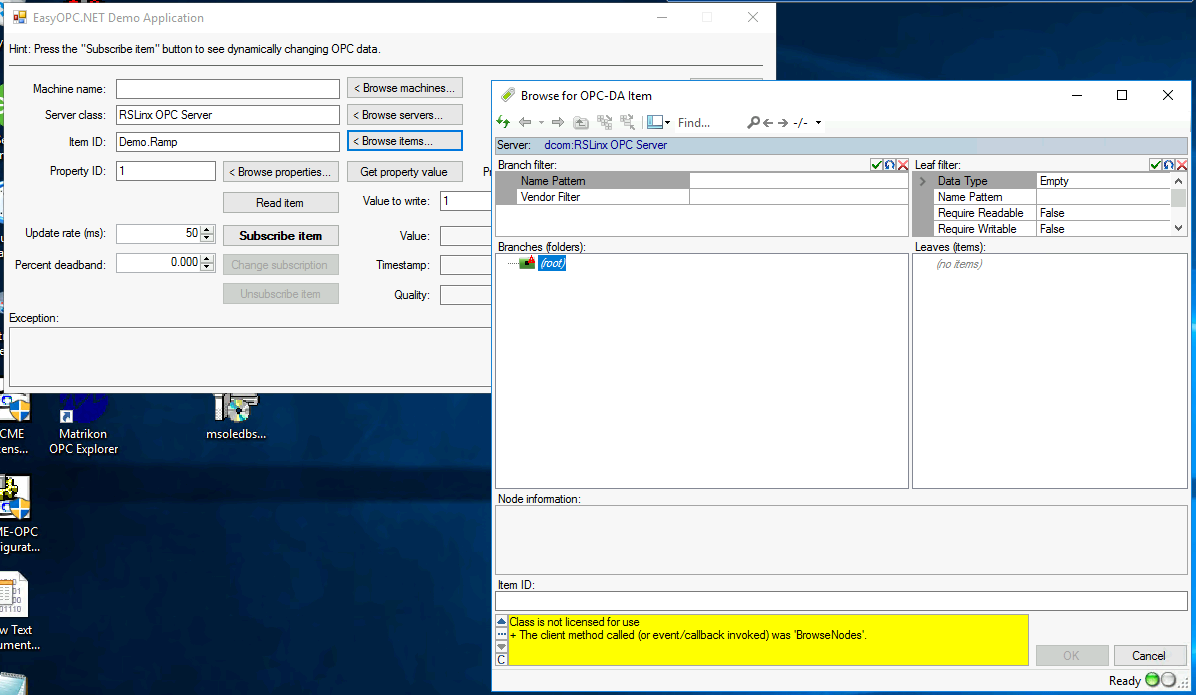Click the Find text box in toolbar

(x=706, y=123)
